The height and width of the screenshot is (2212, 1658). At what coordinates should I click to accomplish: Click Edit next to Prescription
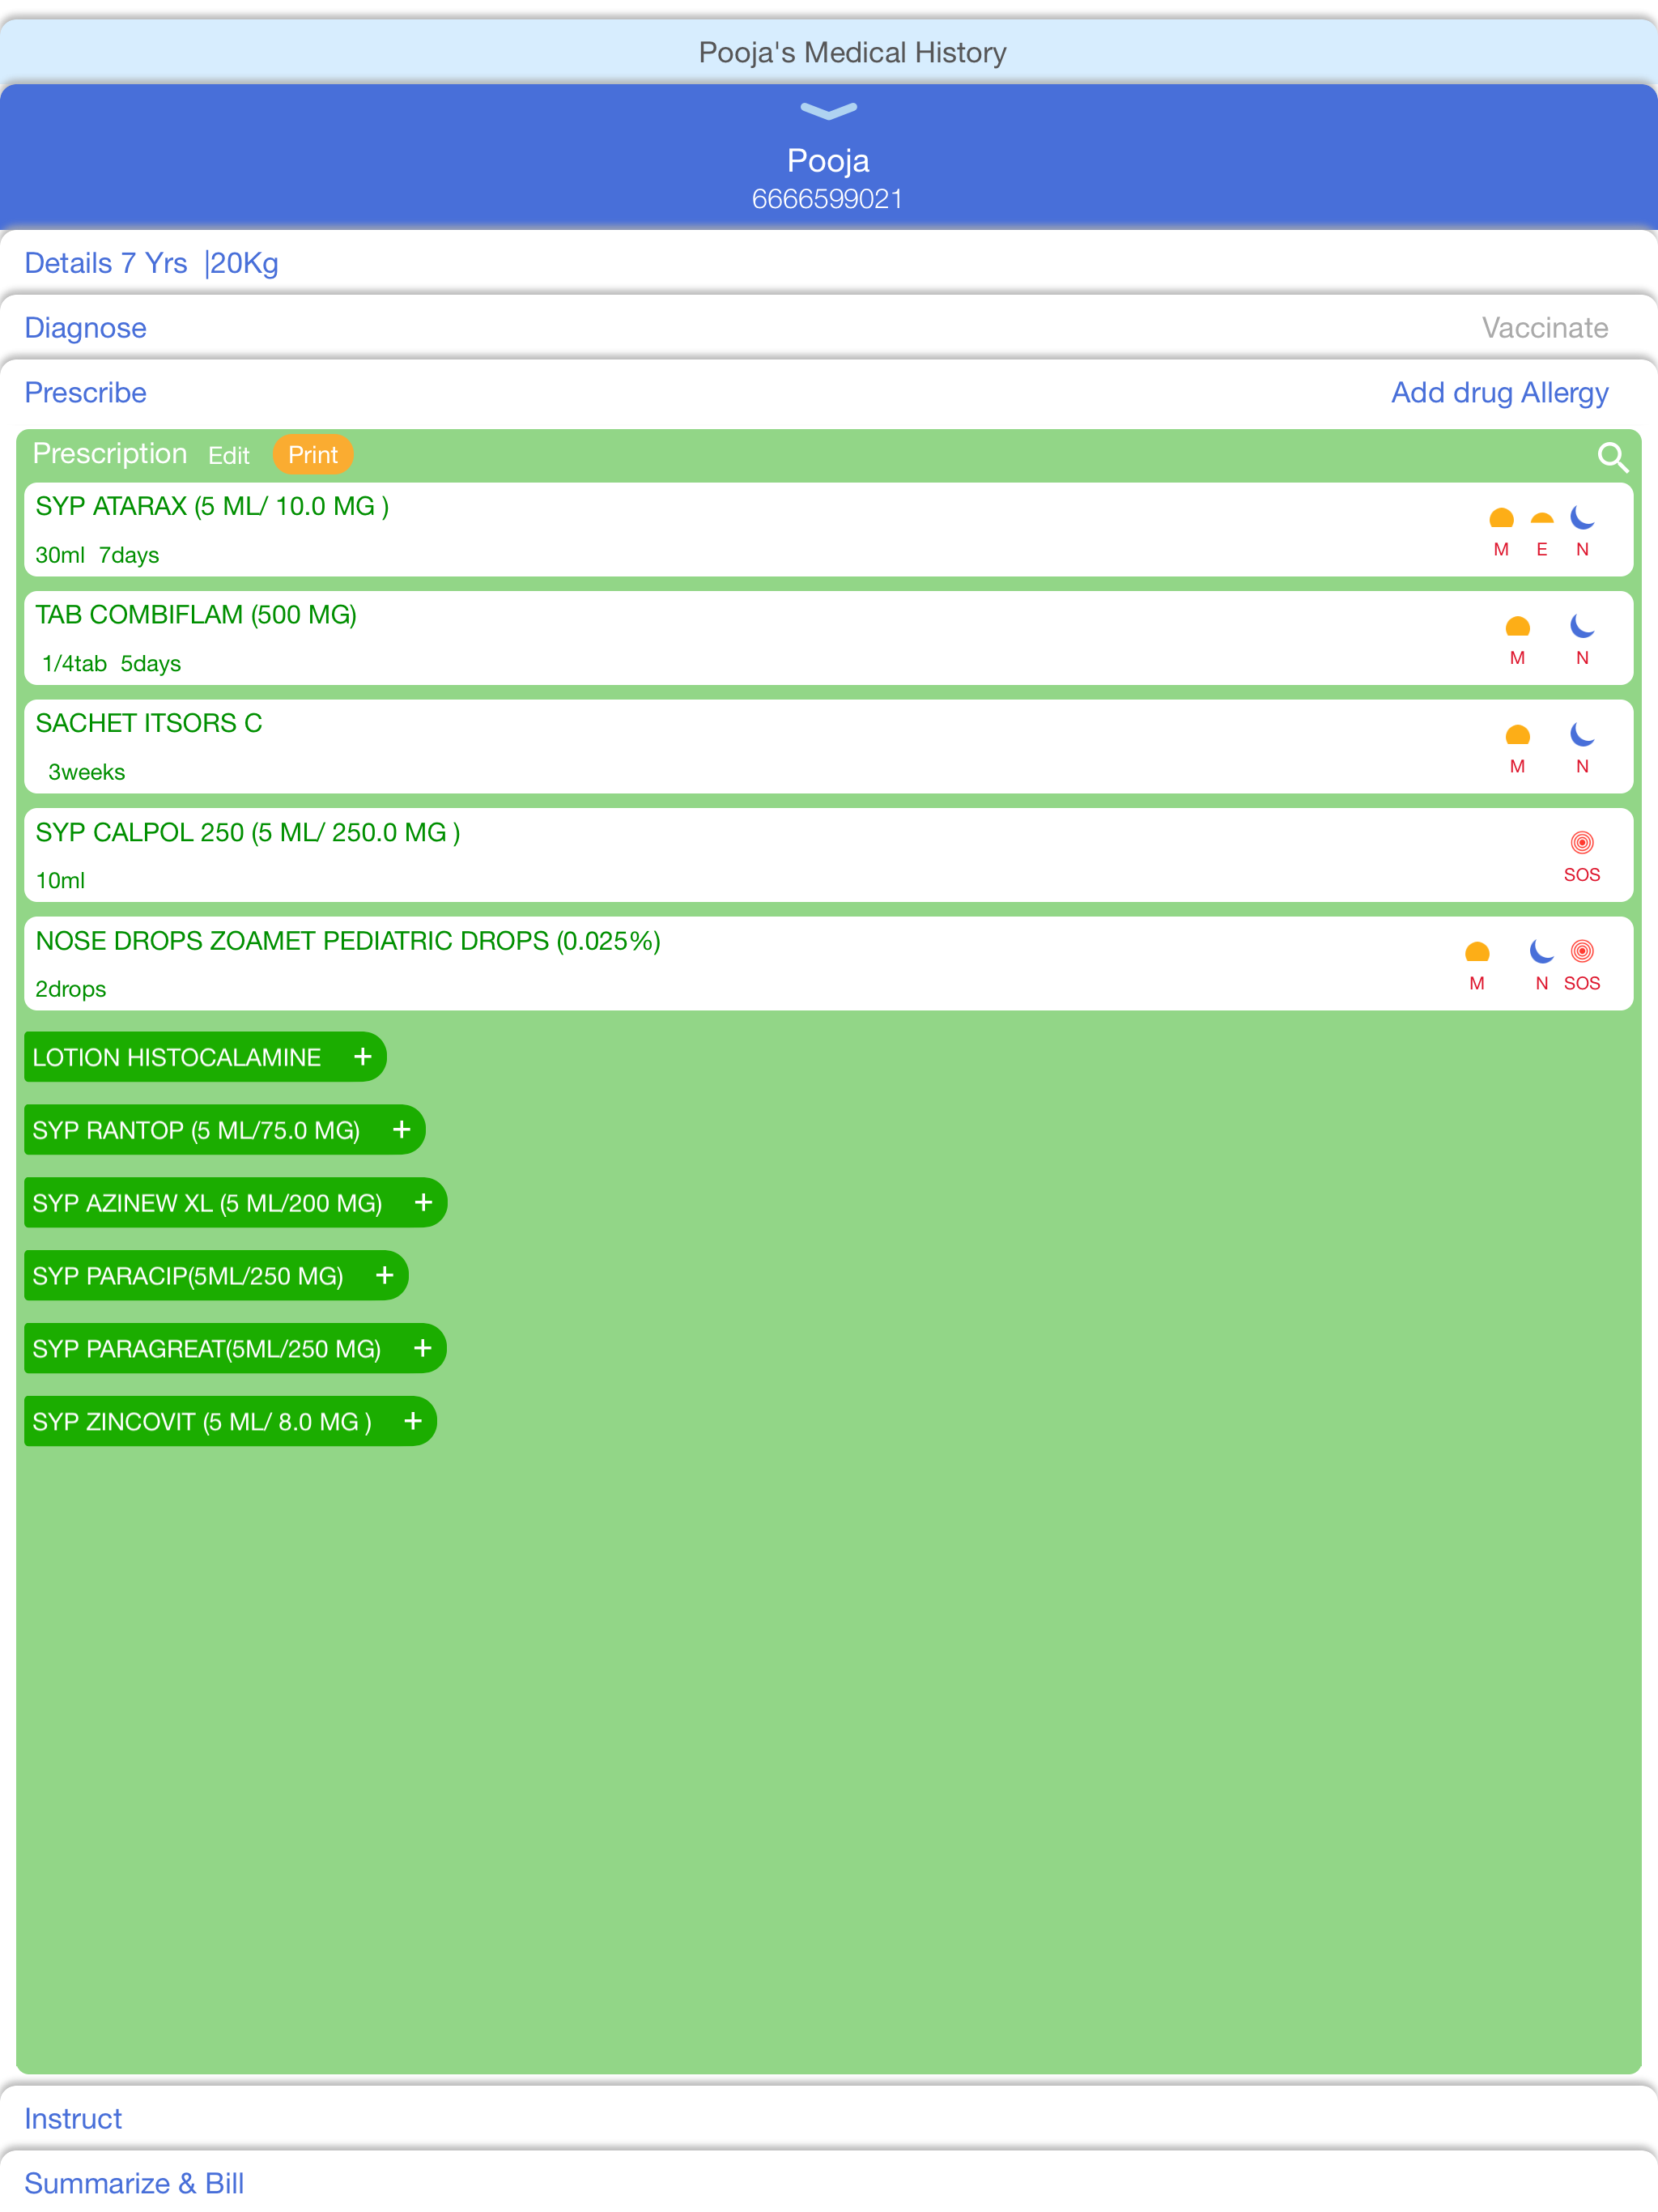pyautogui.click(x=229, y=456)
